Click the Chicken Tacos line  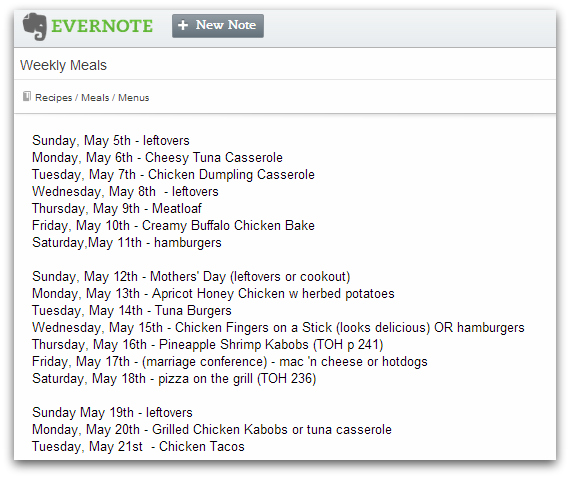coord(138,446)
